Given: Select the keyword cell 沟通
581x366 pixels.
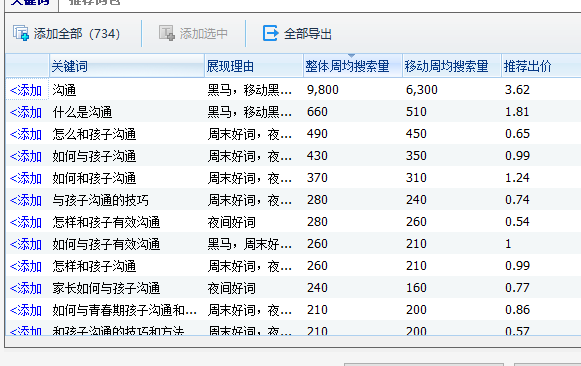Looking at the screenshot, I should [x=64, y=90].
